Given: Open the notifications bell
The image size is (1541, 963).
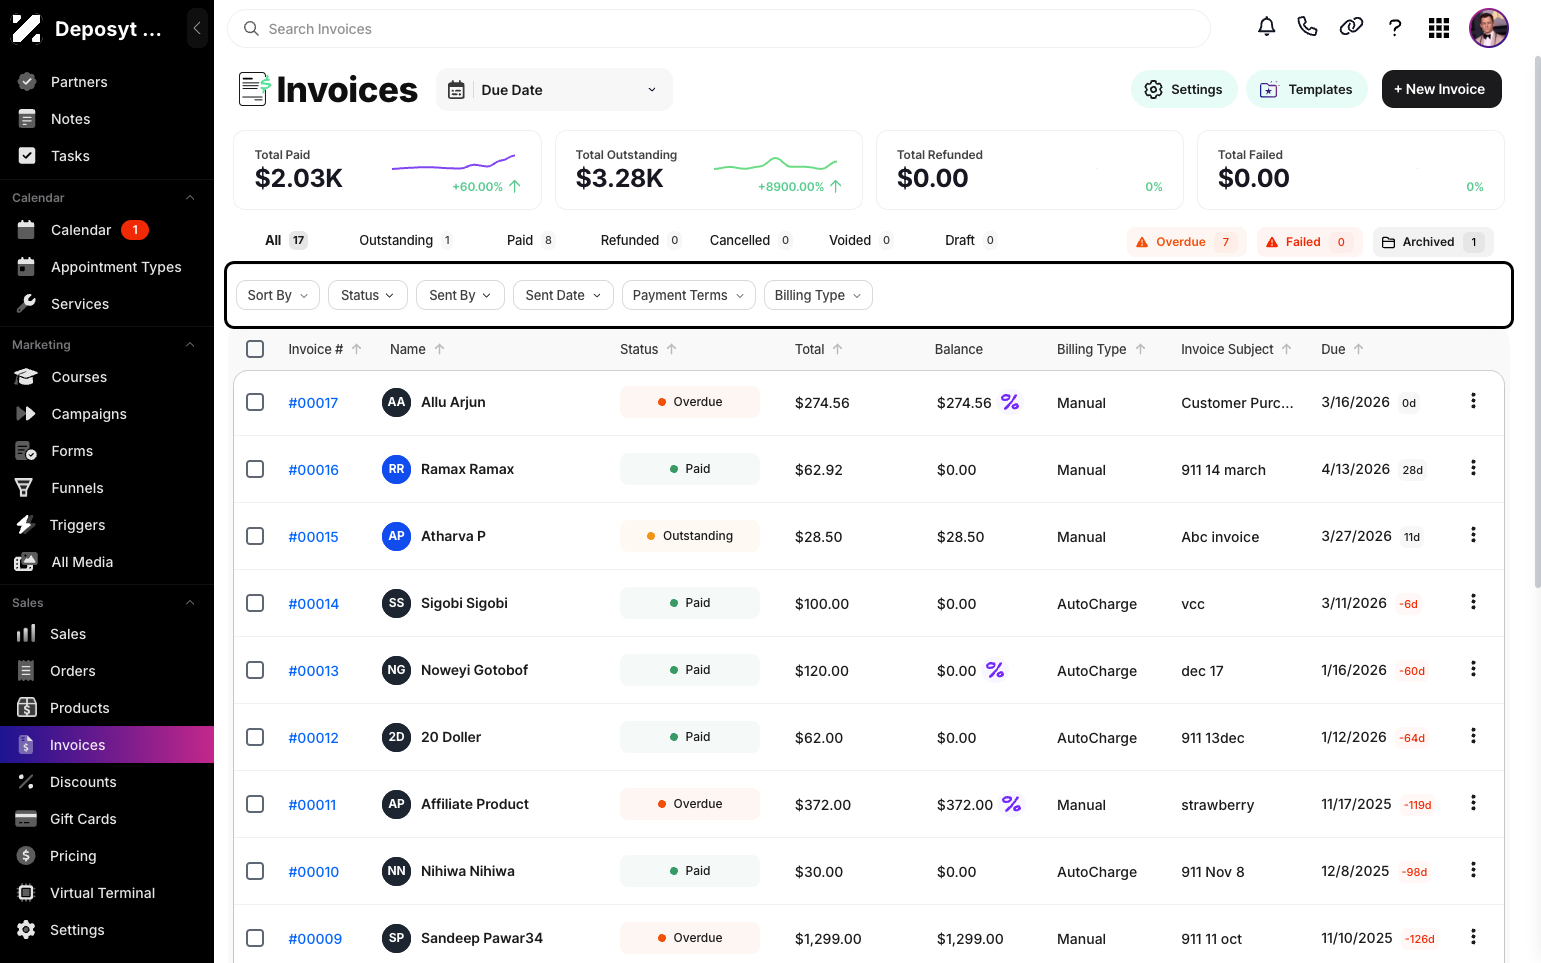Looking at the screenshot, I should [x=1266, y=27].
